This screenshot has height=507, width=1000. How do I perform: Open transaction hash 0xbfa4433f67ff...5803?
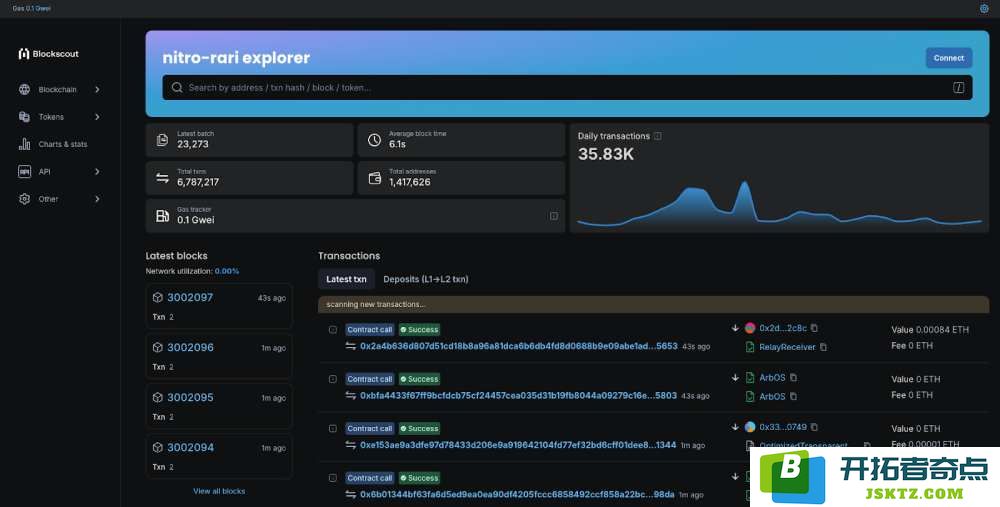518,395
